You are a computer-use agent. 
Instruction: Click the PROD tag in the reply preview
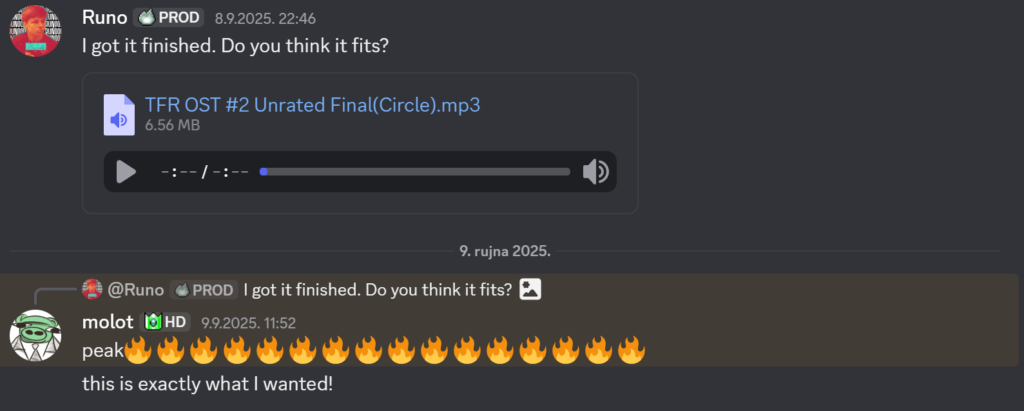tap(204, 290)
